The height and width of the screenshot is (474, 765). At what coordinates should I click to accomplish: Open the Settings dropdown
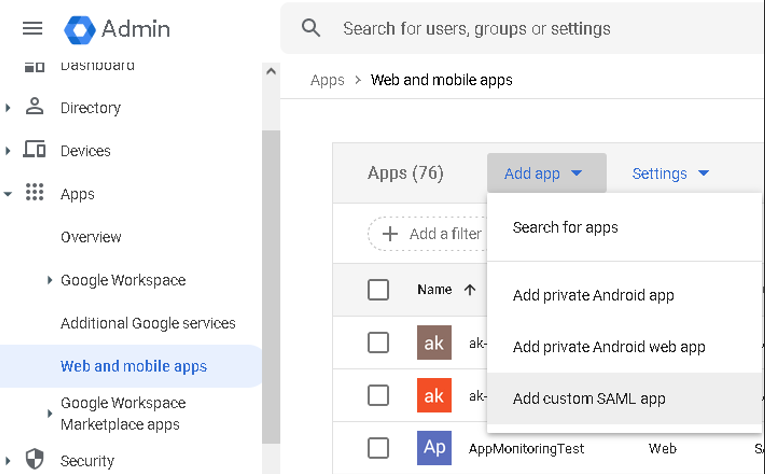[670, 173]
